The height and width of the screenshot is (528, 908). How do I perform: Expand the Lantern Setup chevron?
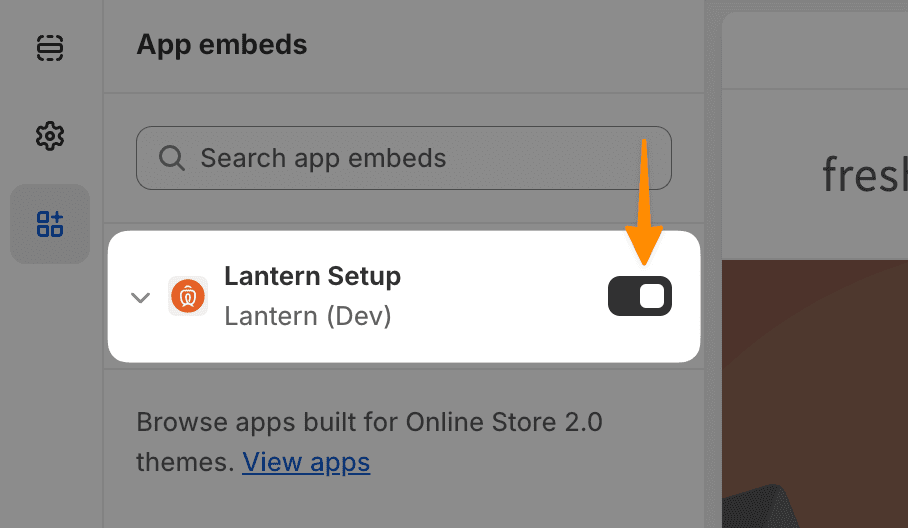tap(141, 297)
